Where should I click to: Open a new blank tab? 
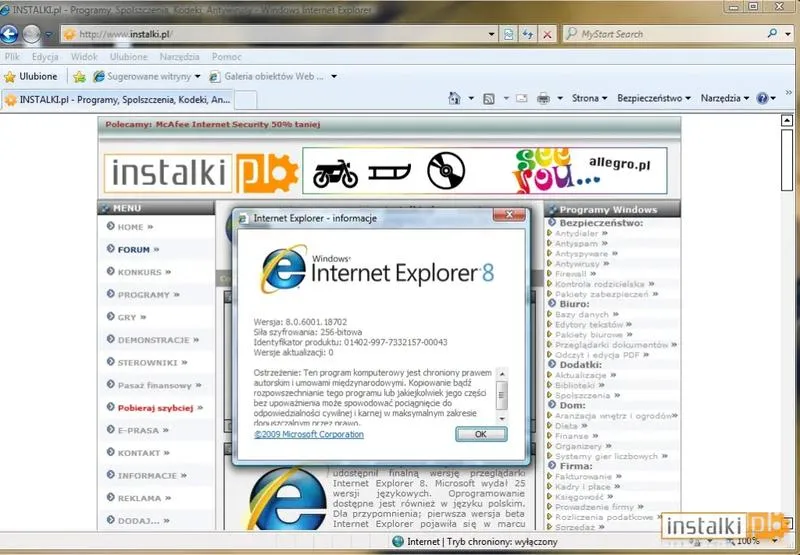[x=245, y=100]
